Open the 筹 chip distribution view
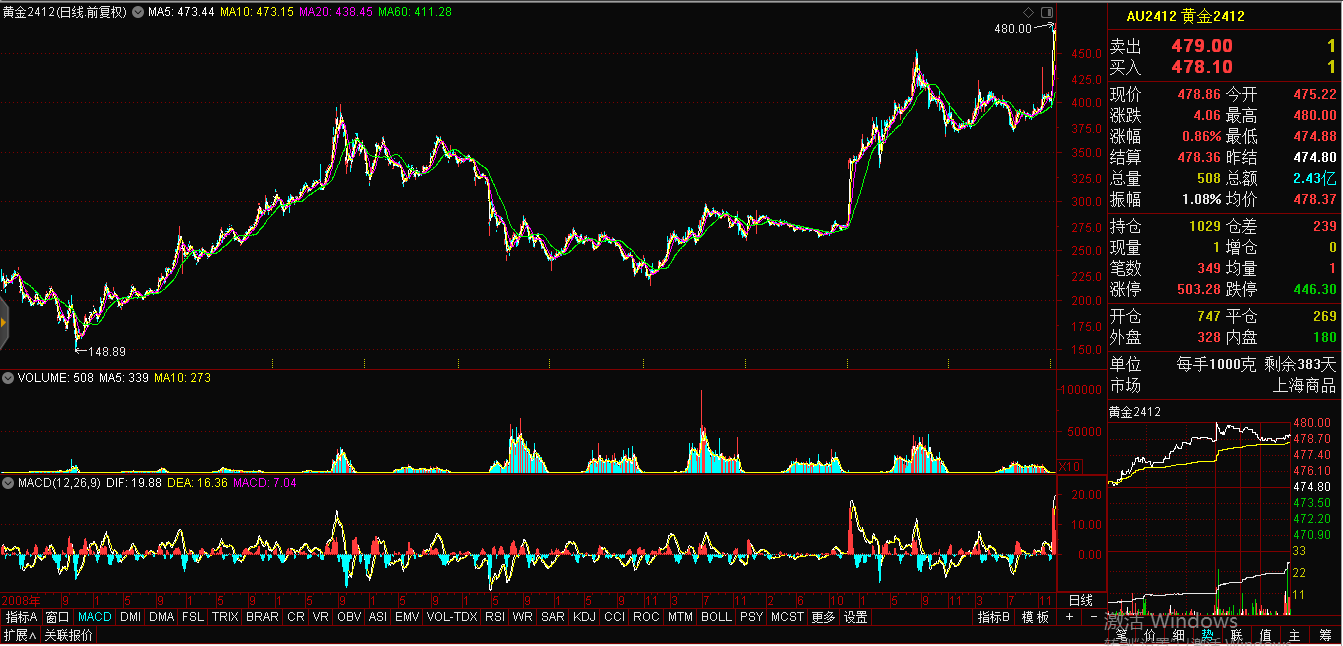The height and width of the screenshot is (646, 1343). [1323, 635]
